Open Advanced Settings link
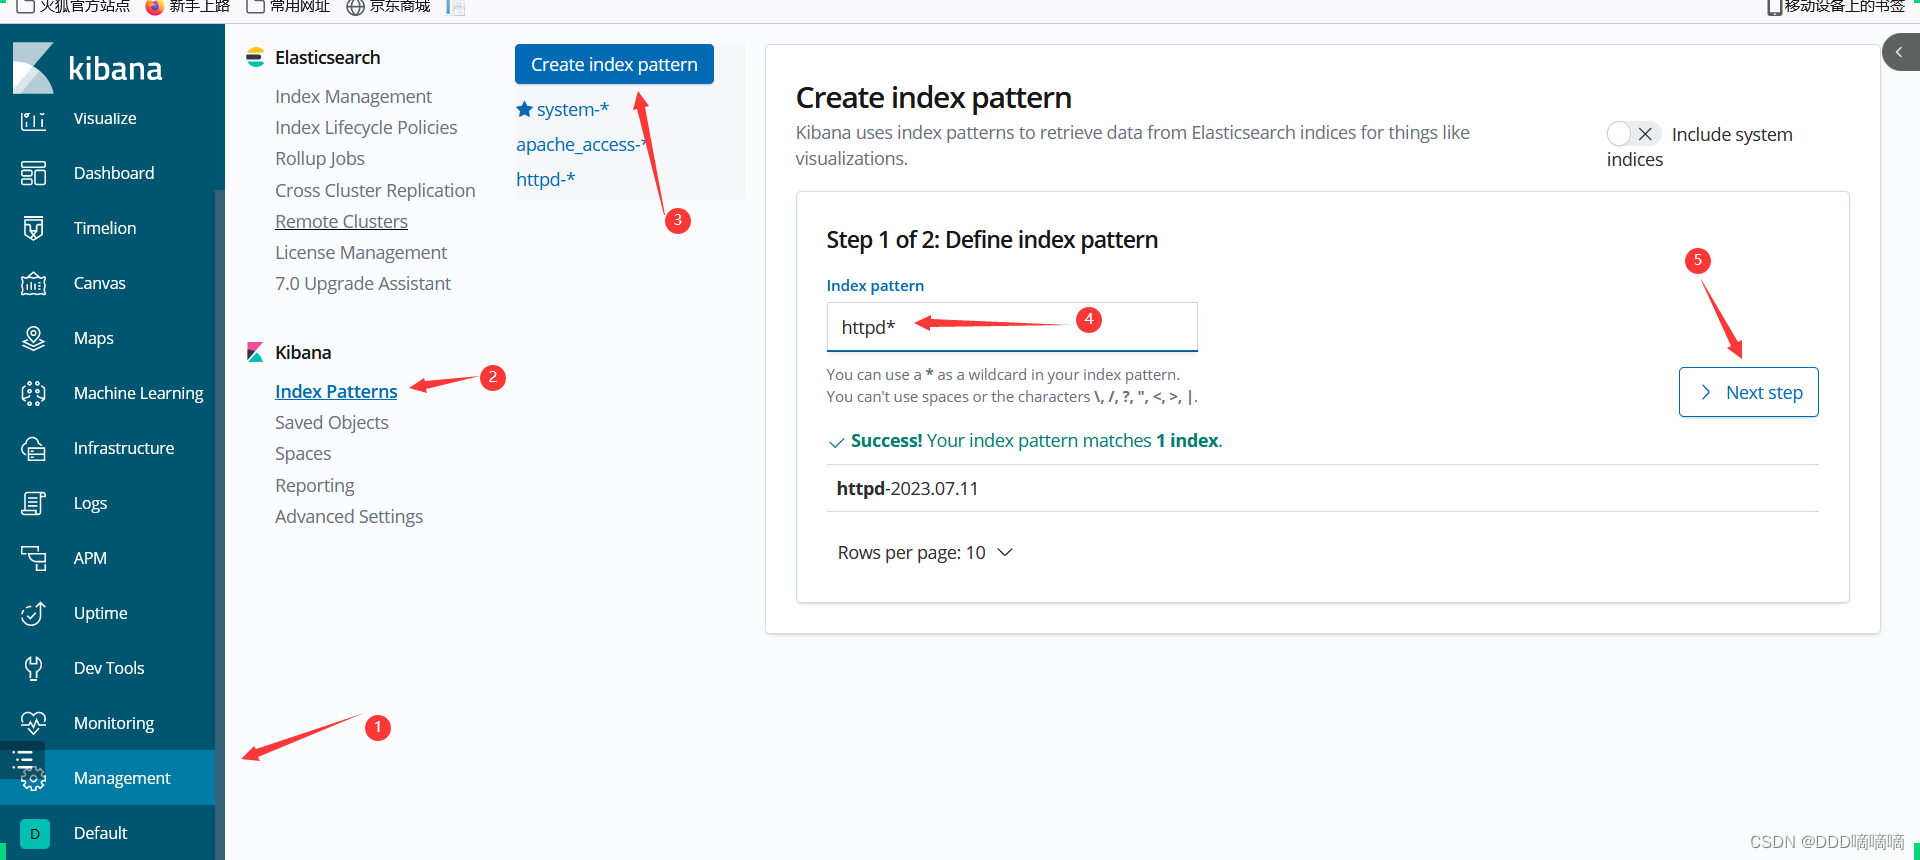This screenshot has width=1920, height=860. tap(349, 516)
